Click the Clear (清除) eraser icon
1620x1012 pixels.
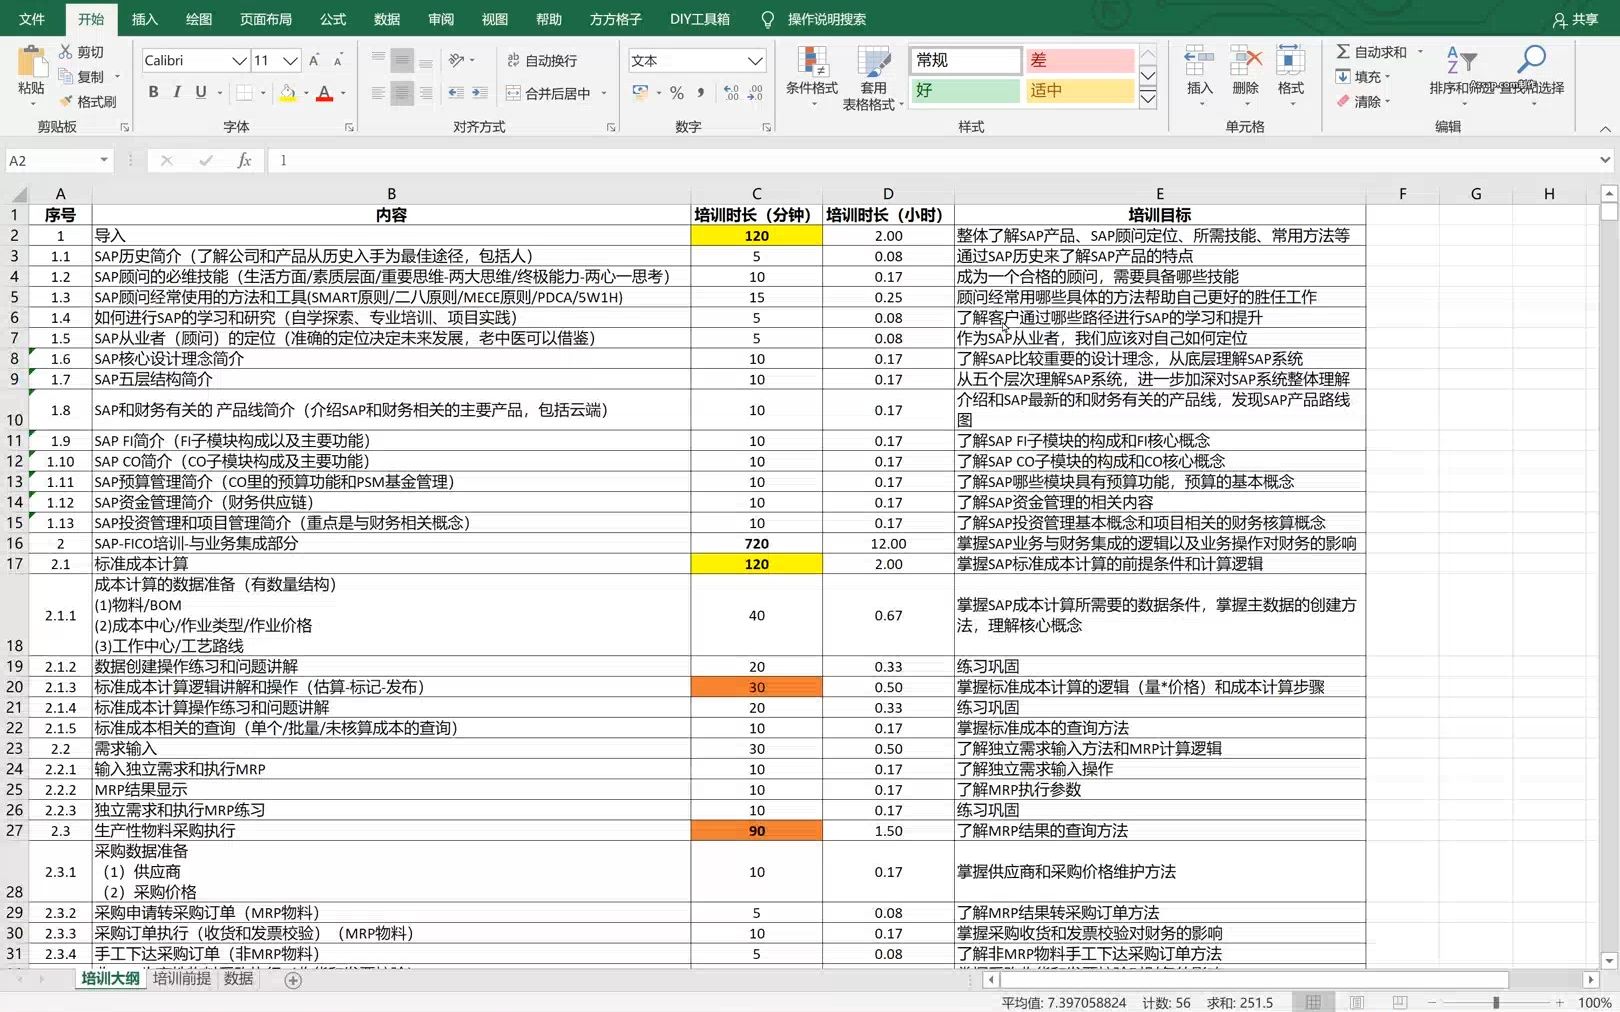1343,101
